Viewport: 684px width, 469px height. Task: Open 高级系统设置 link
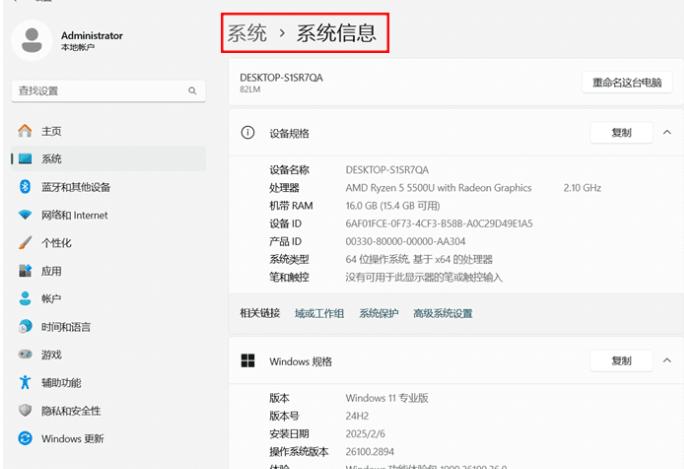443,313
